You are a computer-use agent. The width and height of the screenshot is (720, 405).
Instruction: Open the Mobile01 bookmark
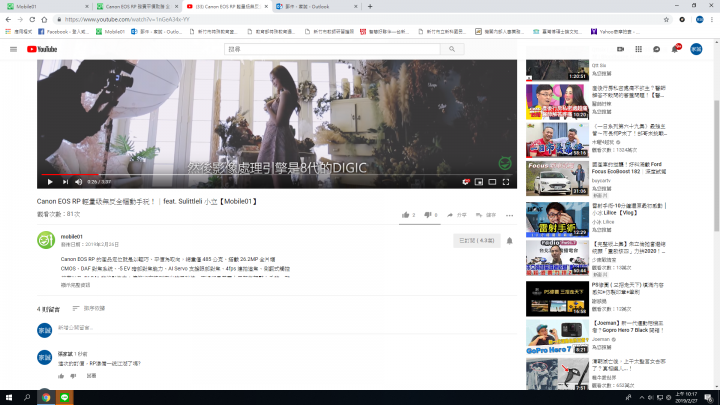tap(110, 32)
